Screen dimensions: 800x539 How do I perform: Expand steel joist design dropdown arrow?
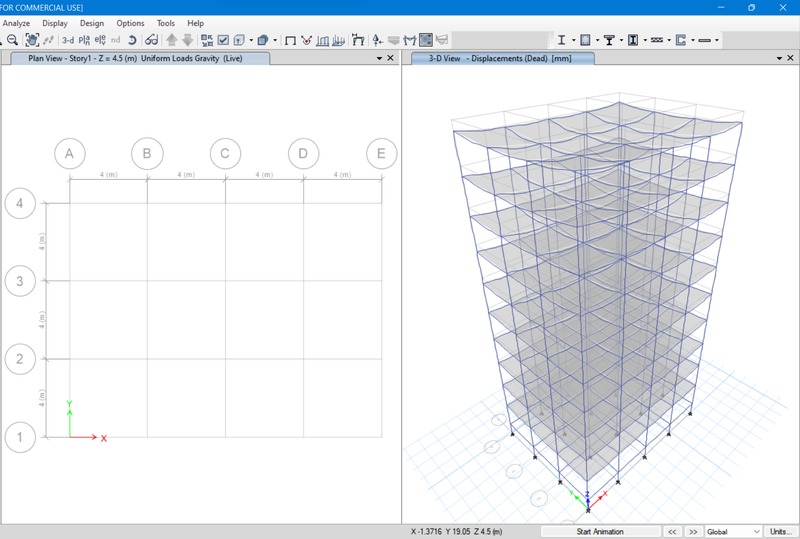(x=669, y=40)
